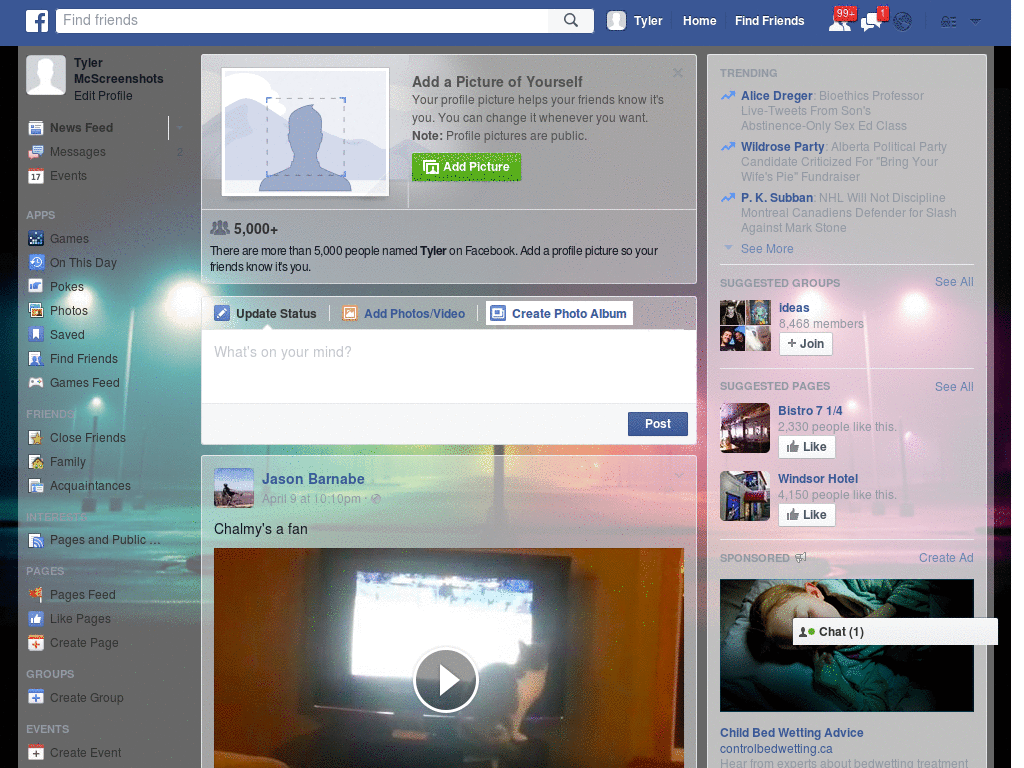The image size is (1024, 768).
Task: Click the Pokes icon
Action: [36, 287]
